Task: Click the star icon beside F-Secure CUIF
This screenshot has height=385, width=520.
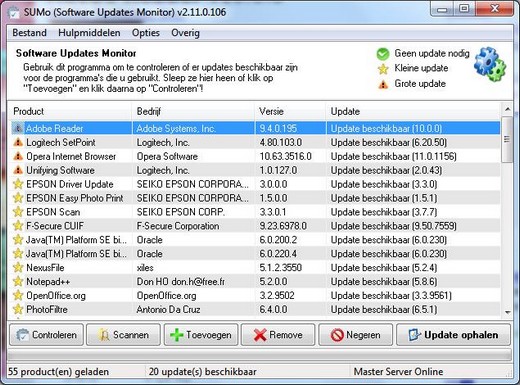Action: point(18,226)
